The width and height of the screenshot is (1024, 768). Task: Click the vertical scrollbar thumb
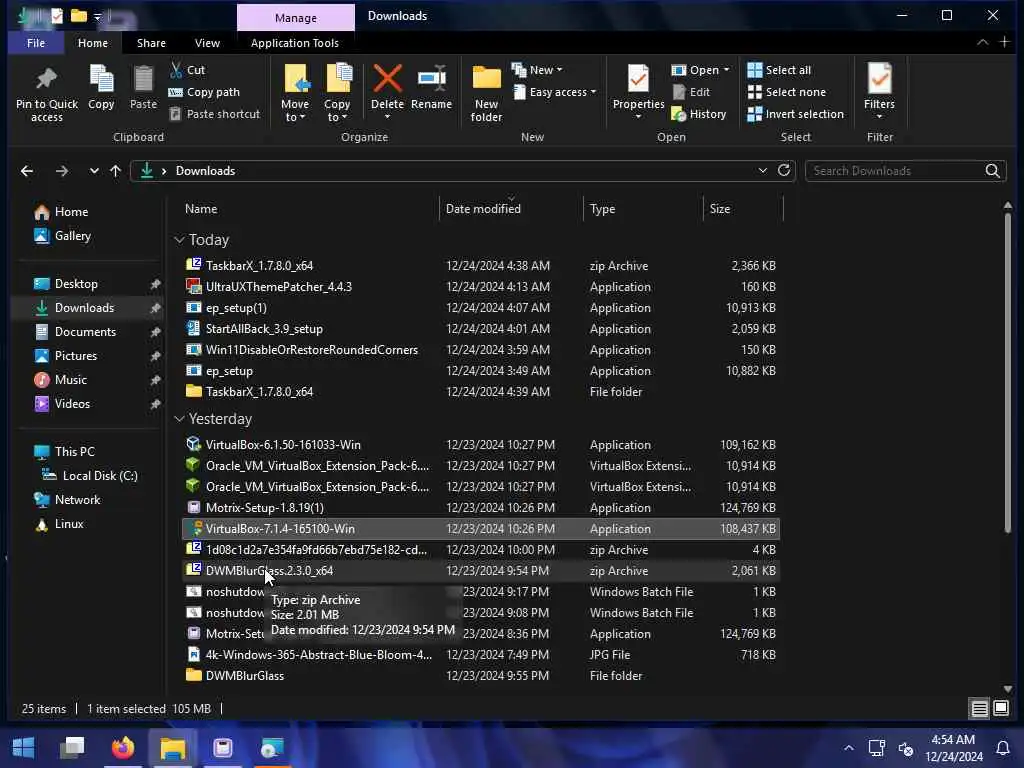pyautogui.click(x=1008, y=372)
